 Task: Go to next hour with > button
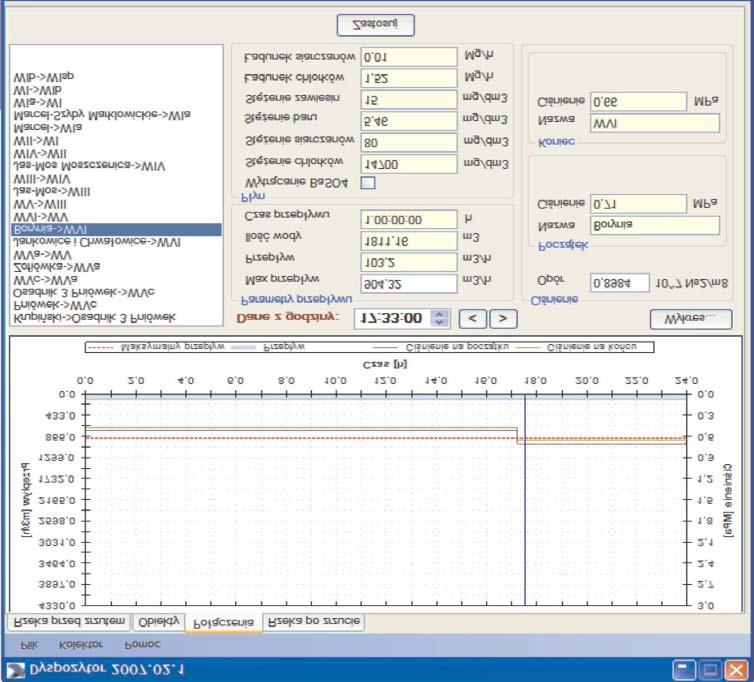(x=503, y=319)
